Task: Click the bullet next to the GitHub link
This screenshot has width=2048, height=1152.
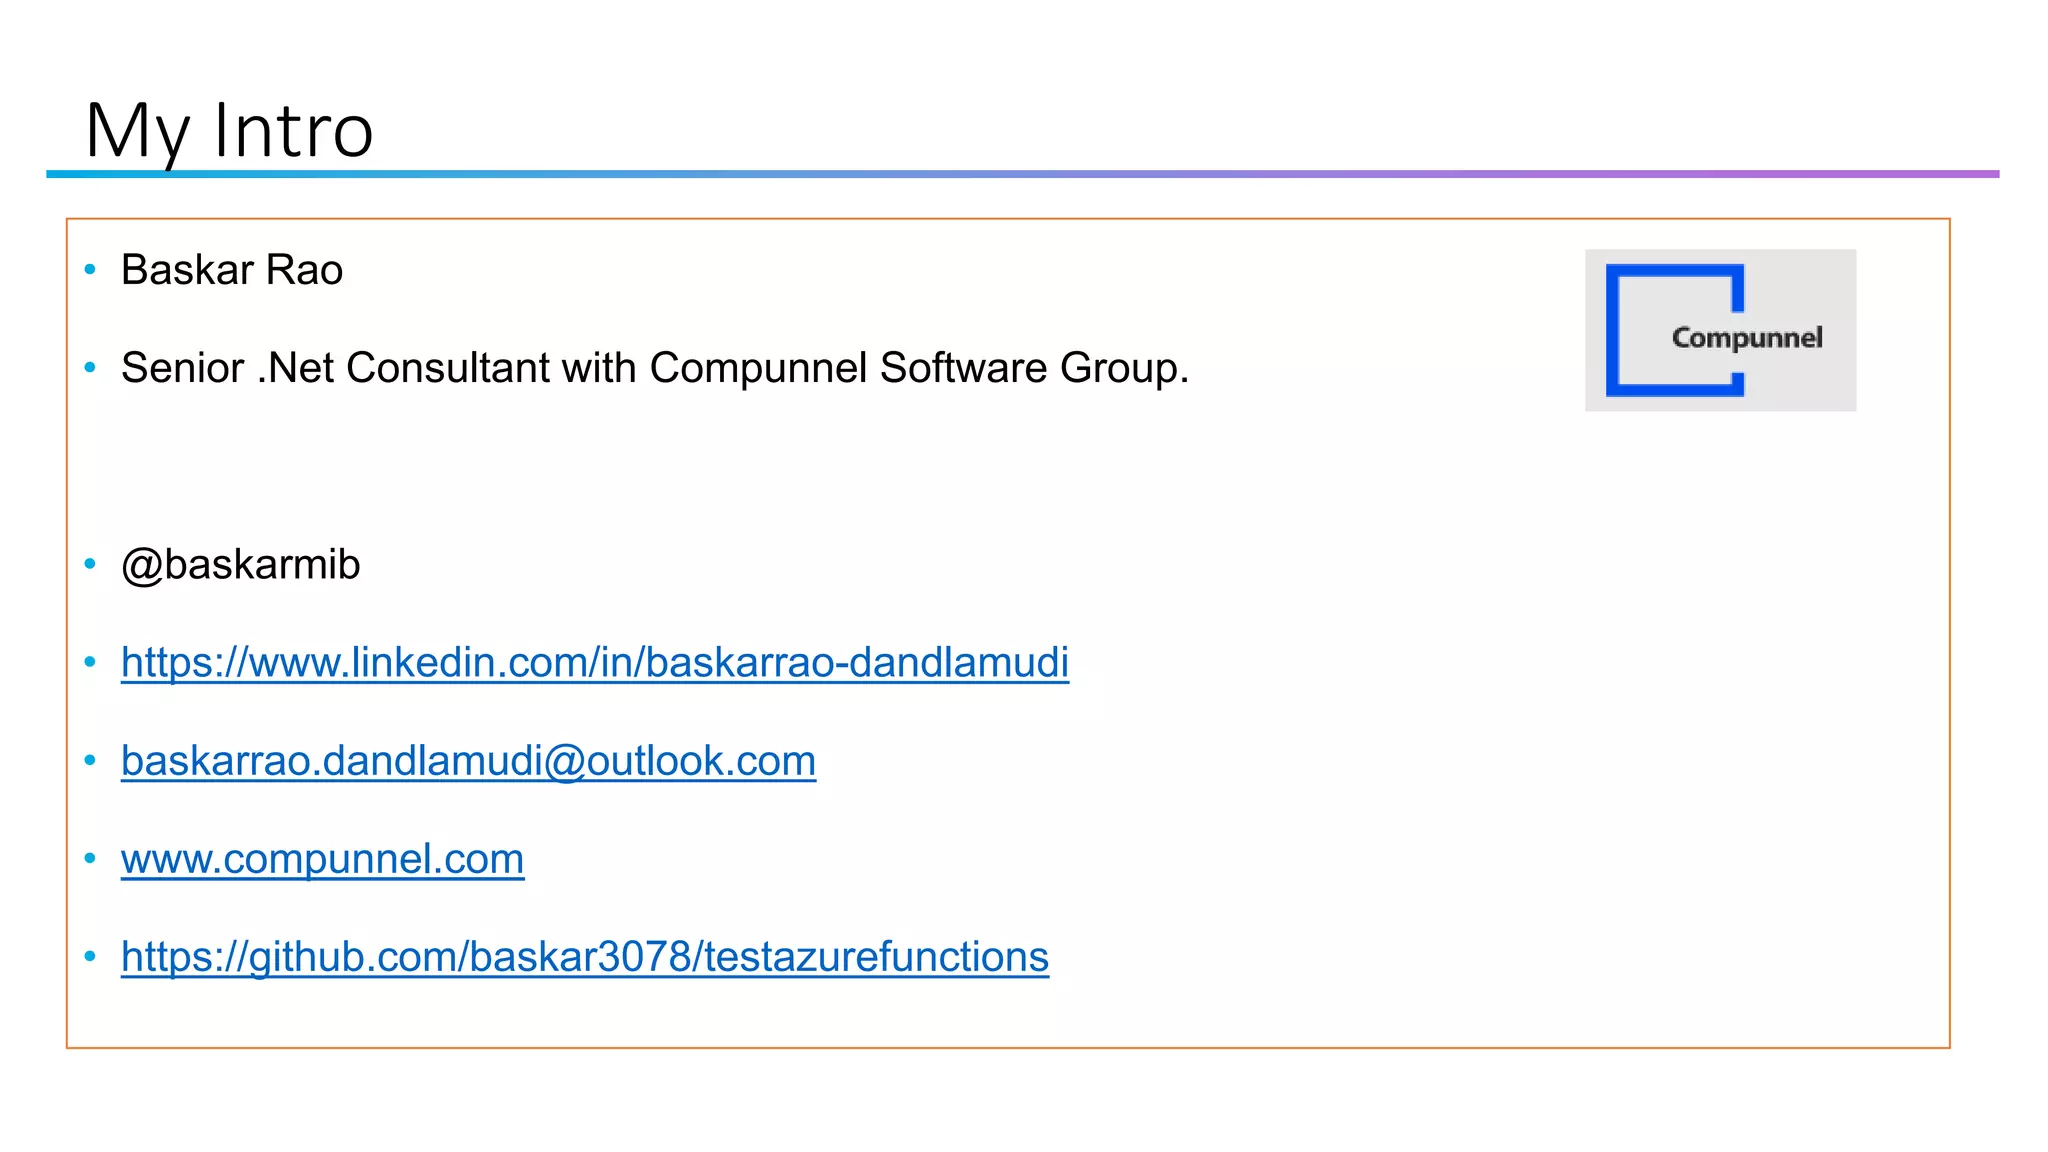Action: click(90, 956)
